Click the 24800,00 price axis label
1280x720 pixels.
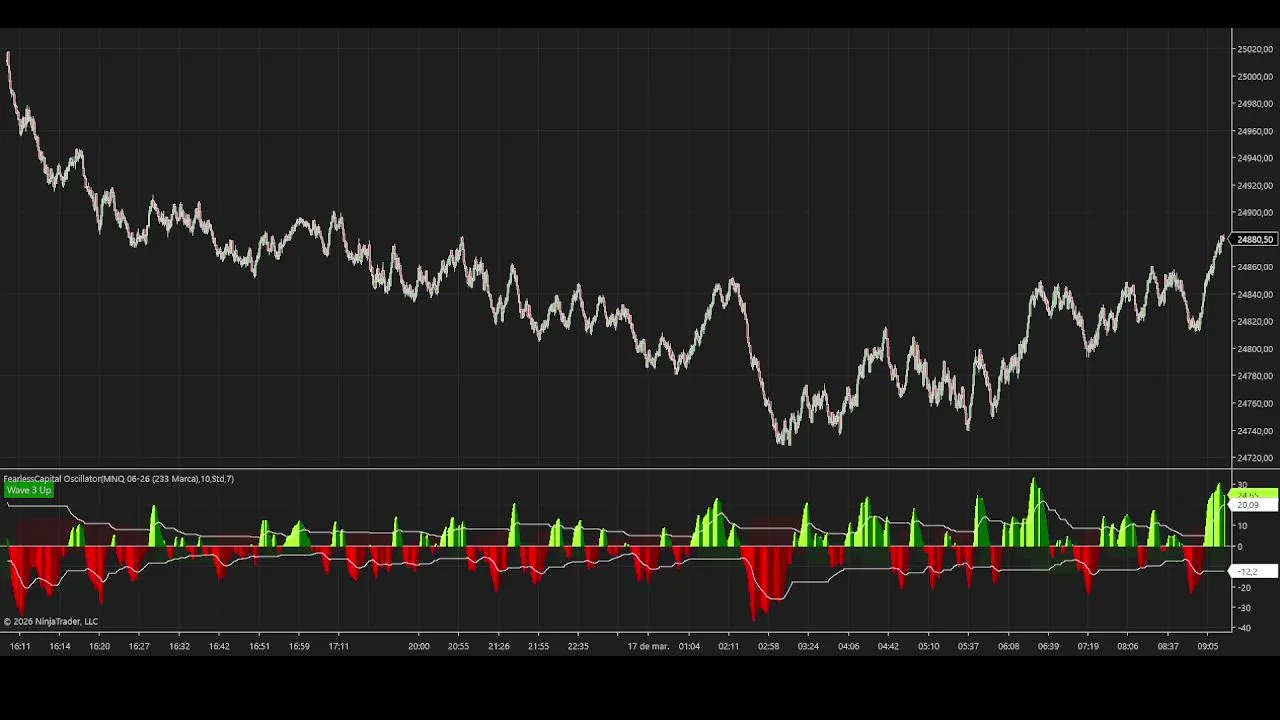(1255, 349)
